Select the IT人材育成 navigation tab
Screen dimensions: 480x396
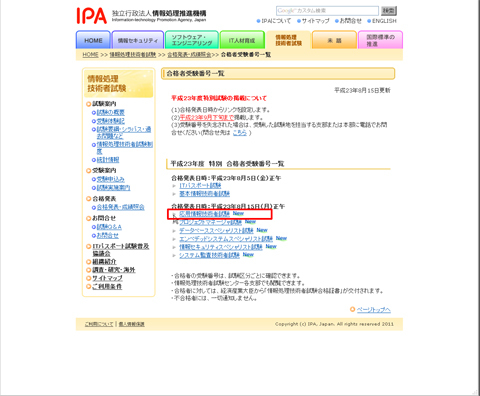click(x=242, y=40)
